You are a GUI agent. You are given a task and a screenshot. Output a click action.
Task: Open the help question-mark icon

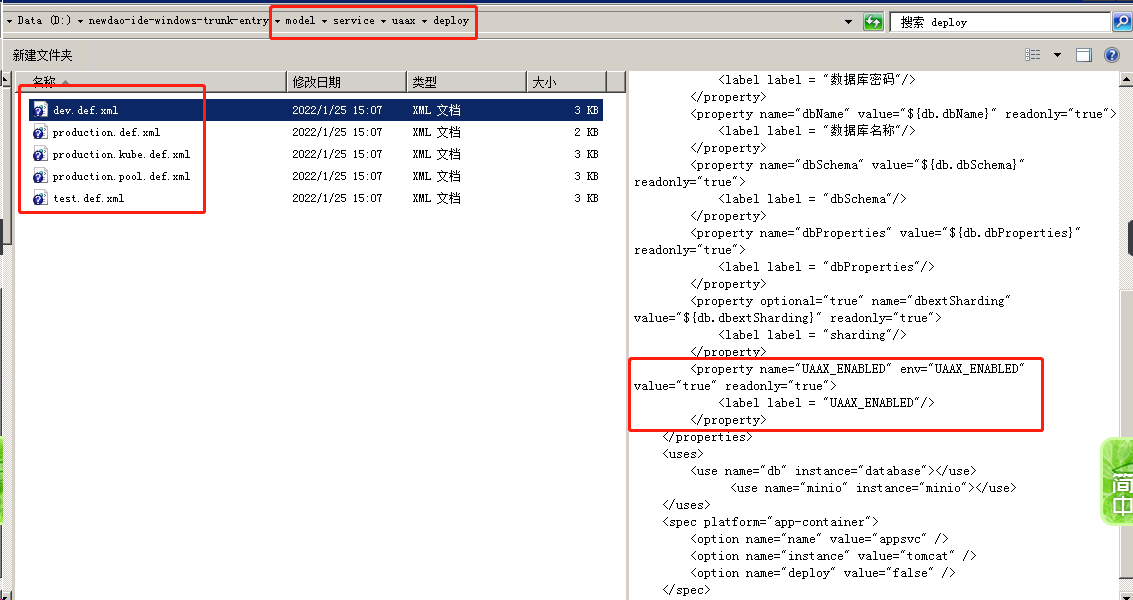1111,55
